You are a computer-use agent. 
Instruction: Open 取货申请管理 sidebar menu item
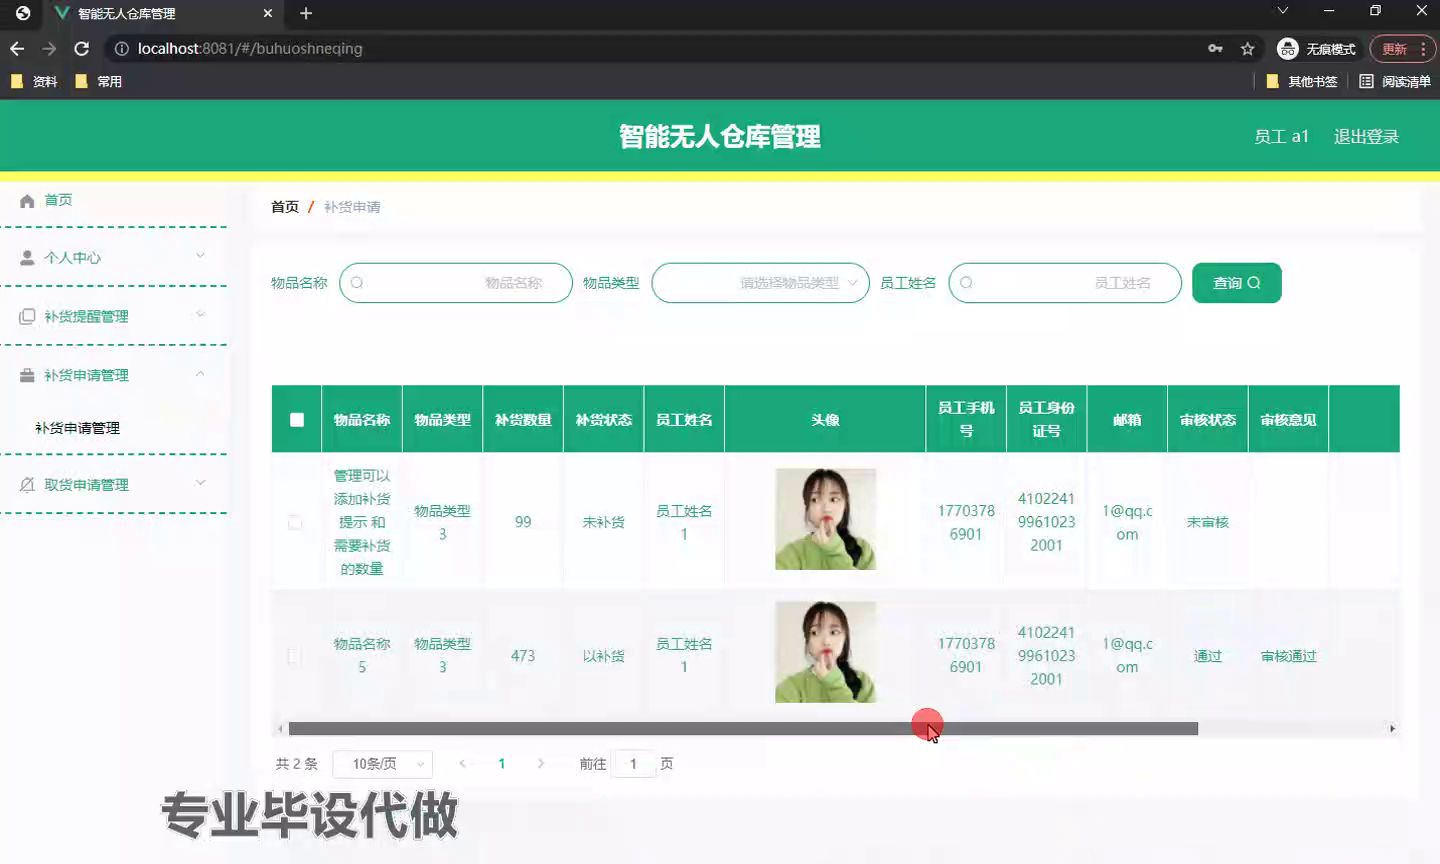(113, 484)
